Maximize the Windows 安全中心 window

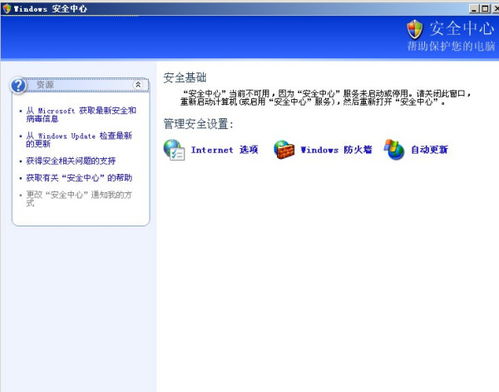[x=485, y=9]
